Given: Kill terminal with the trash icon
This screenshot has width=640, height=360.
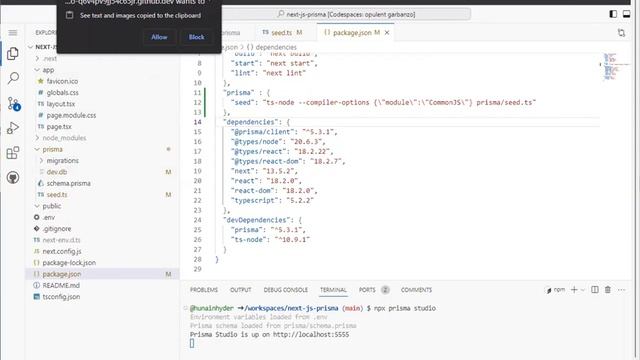Looking at the screenshot, I should pos(608,290).
